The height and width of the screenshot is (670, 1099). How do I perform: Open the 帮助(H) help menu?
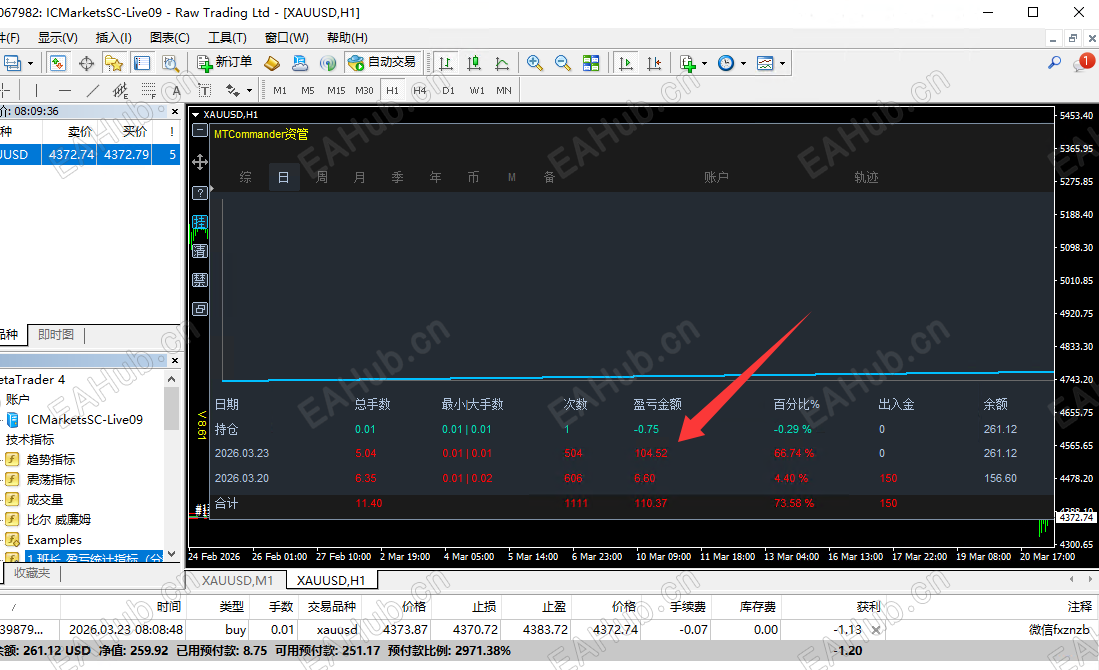tap(347, 38)
